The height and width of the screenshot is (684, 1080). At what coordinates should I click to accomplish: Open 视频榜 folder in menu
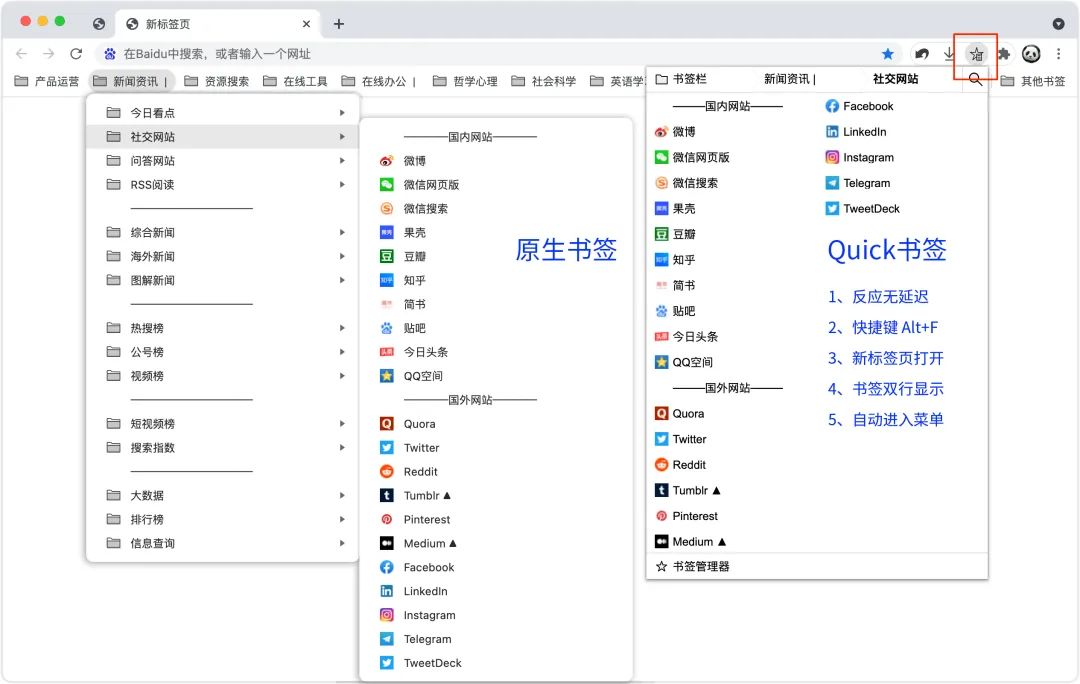click(224, 376)
